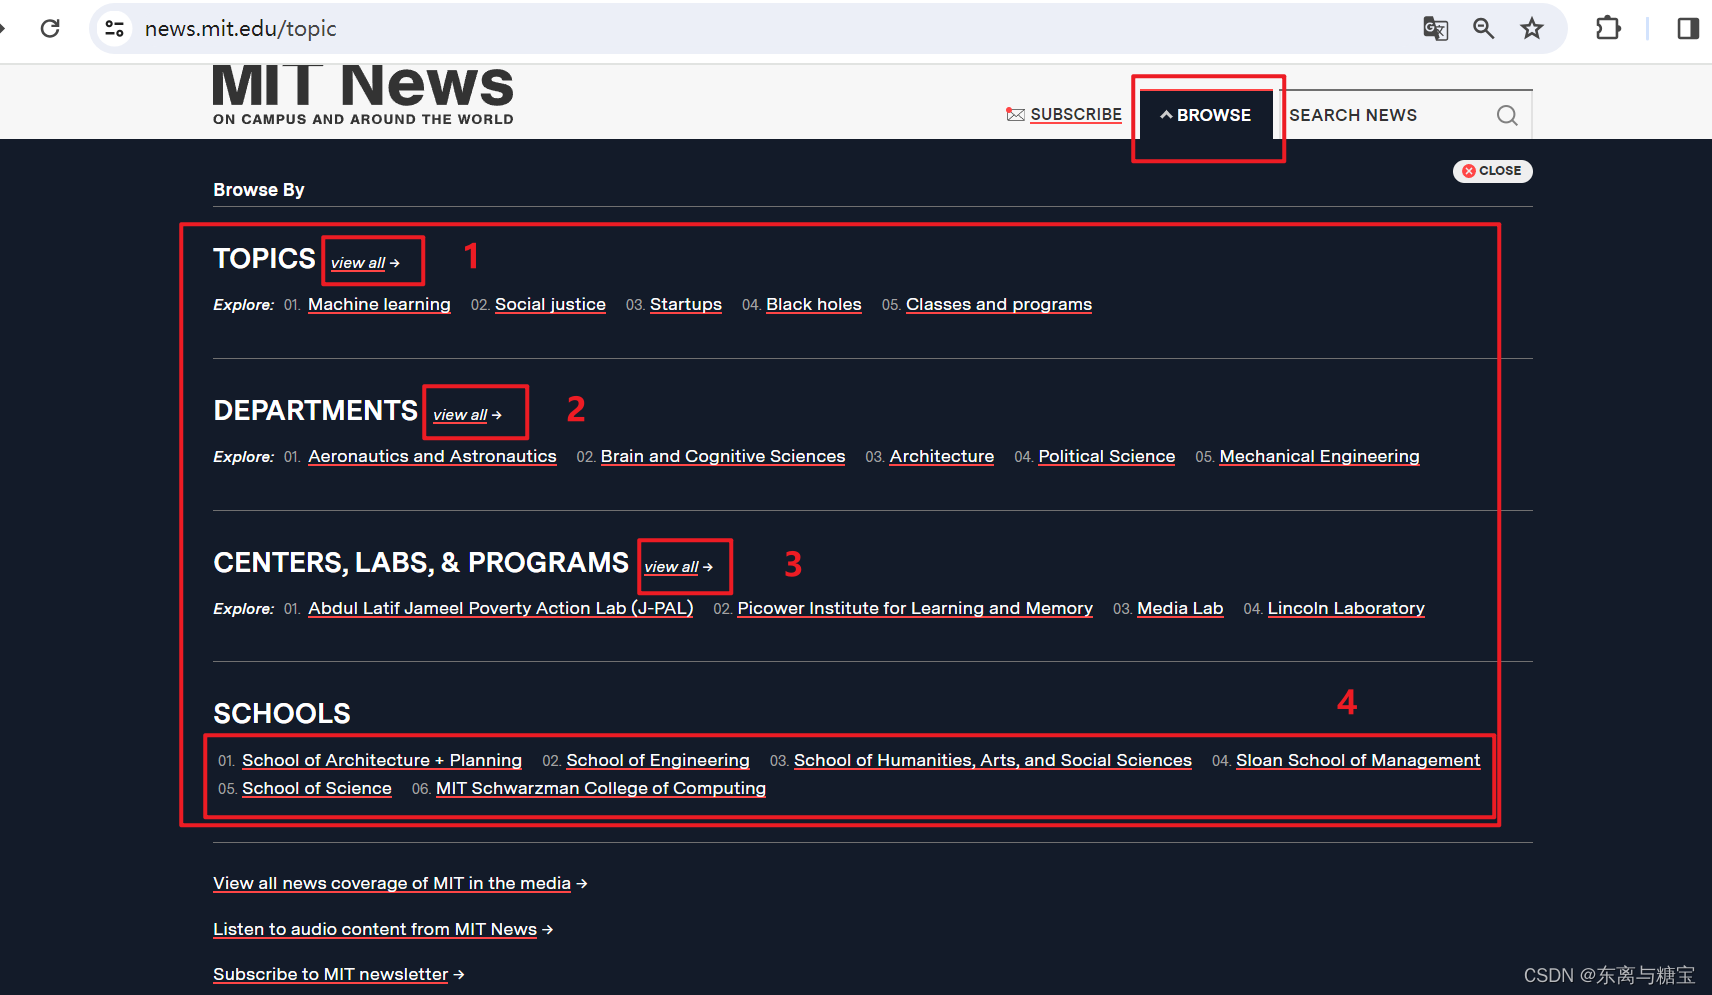Reload the page with the refresh icon
Screen dimensions: 1712x995
[50, 28]
